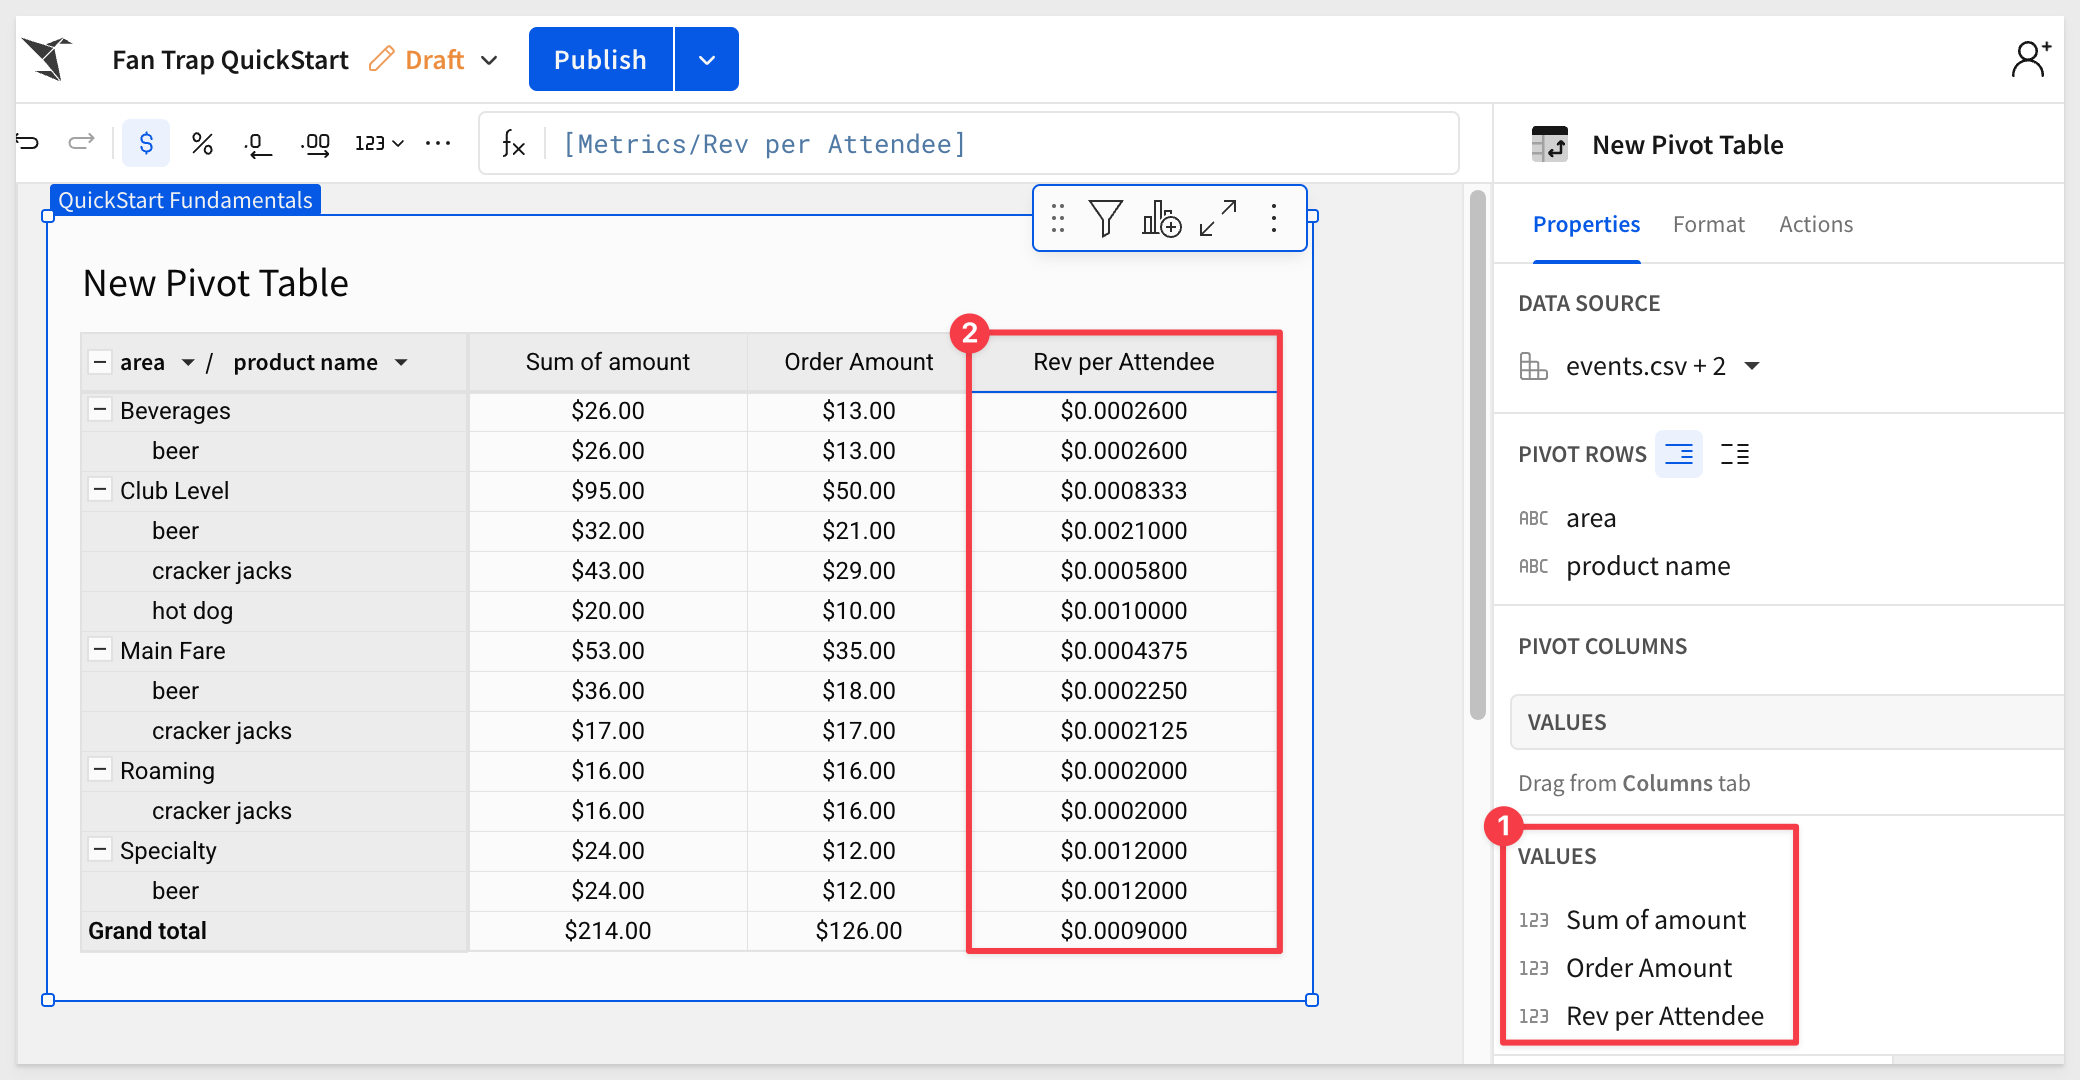Click ABC type icon beside area
This screenshot has width=2080, height=1080.
[1533, 518]
